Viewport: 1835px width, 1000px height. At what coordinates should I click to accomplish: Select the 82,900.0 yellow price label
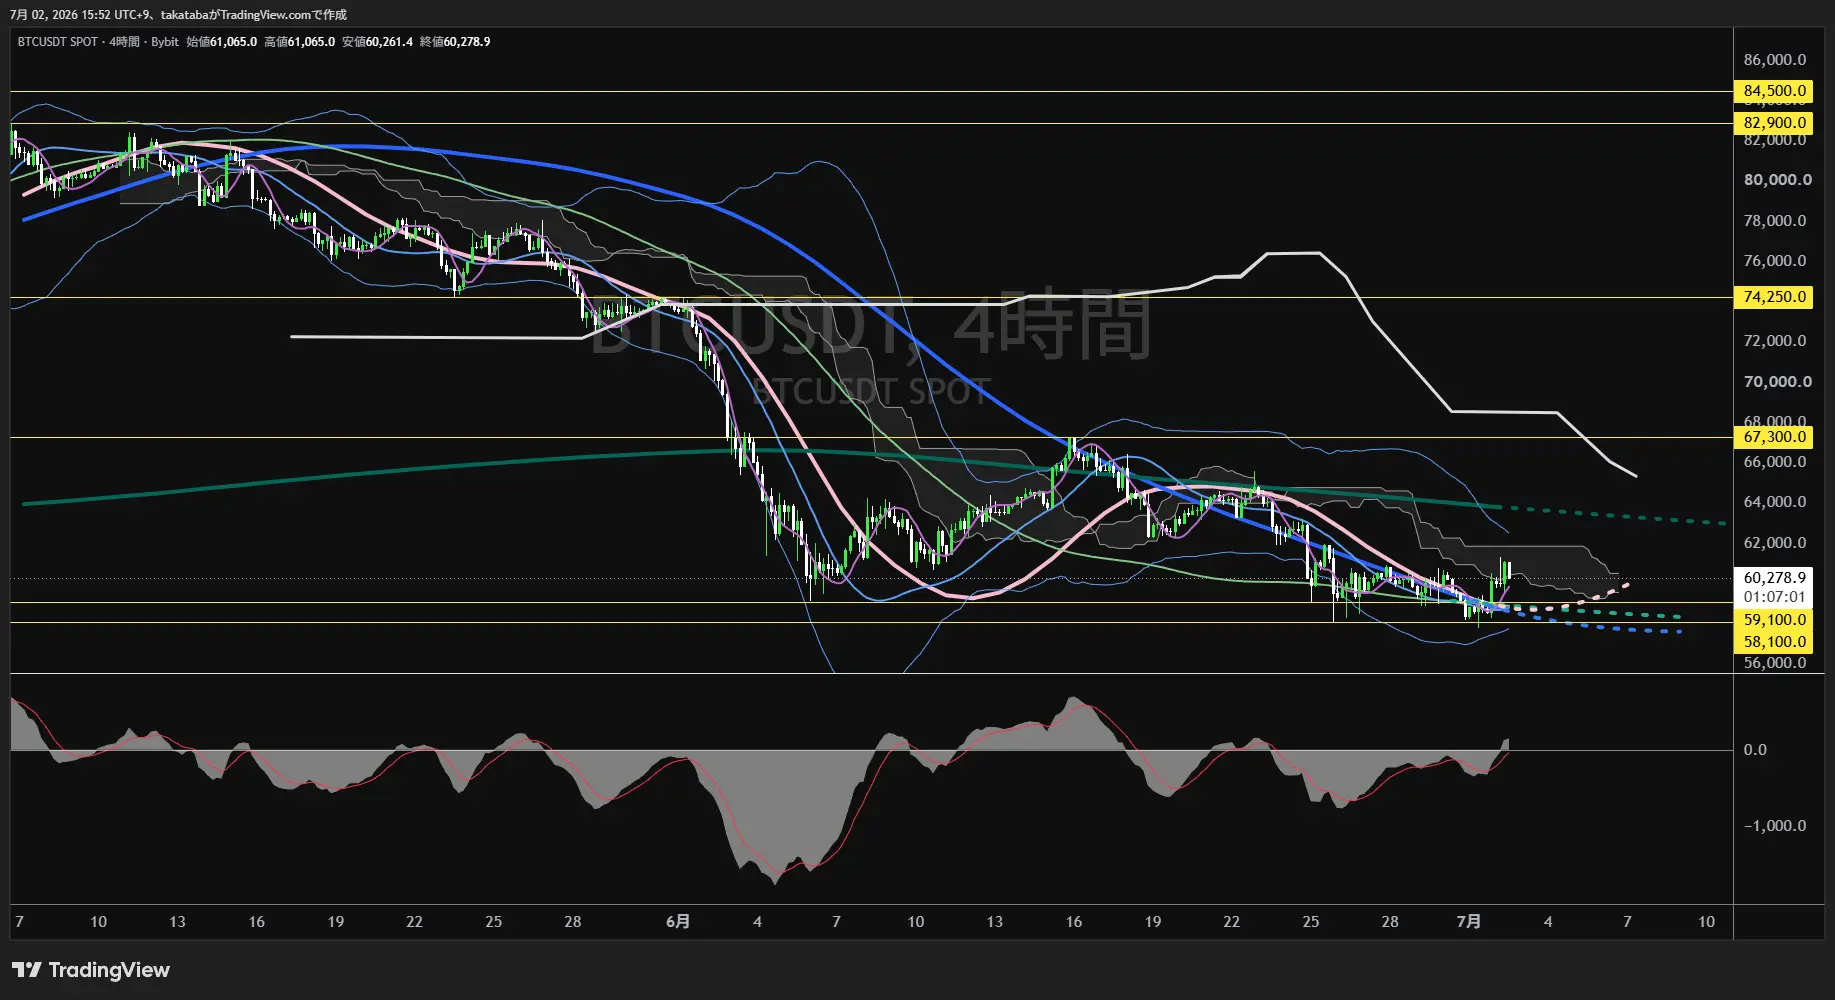[x=1773, y=123]
